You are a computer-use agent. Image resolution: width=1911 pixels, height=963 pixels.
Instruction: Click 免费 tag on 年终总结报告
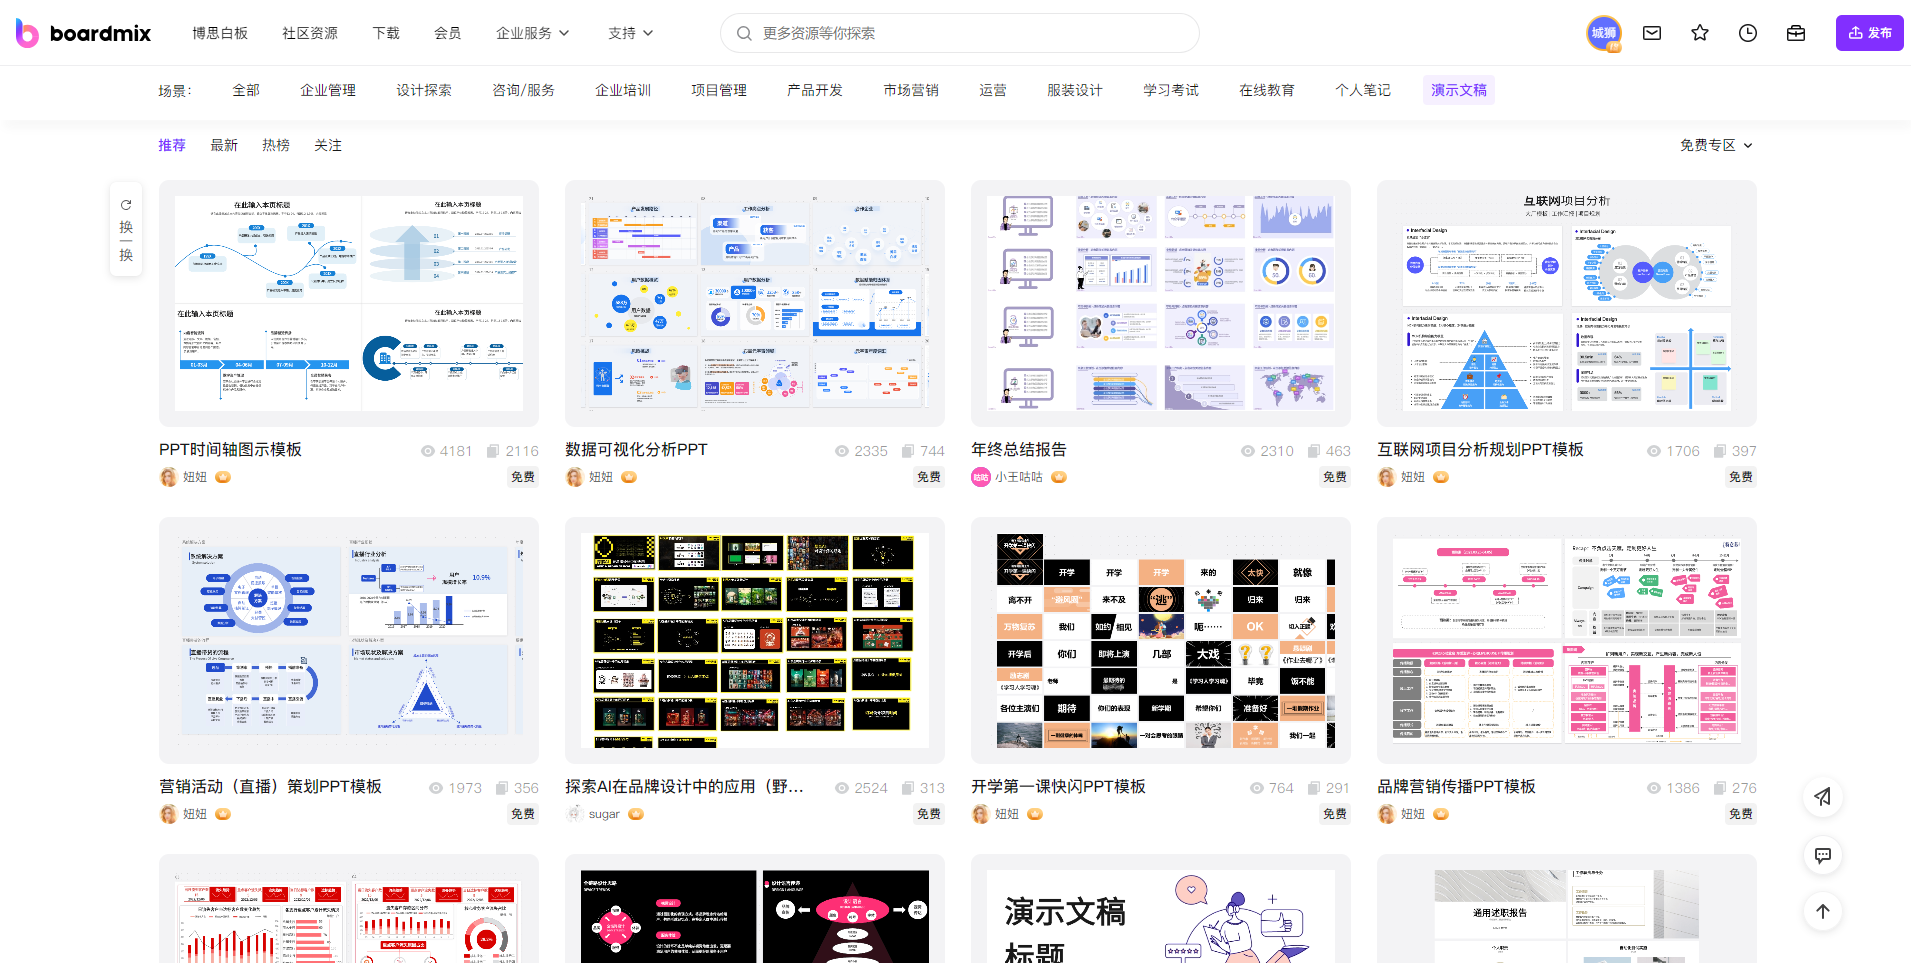(1335, 477)
